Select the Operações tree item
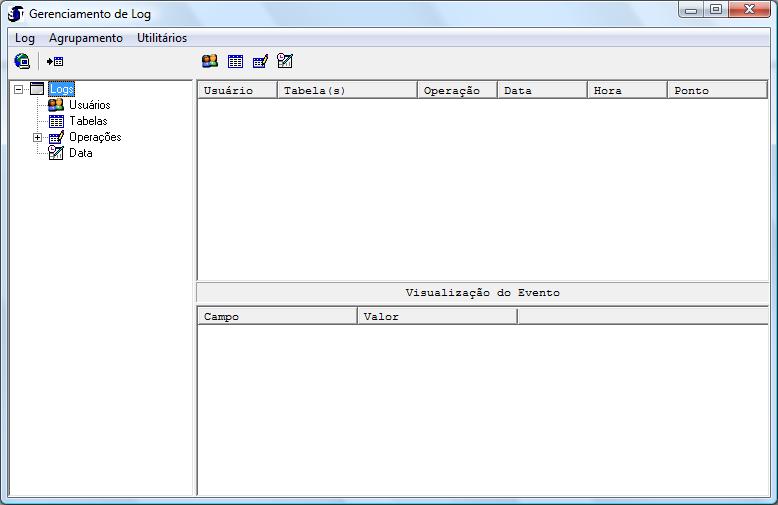The image size is (778, 505). (x=95, y=137)
